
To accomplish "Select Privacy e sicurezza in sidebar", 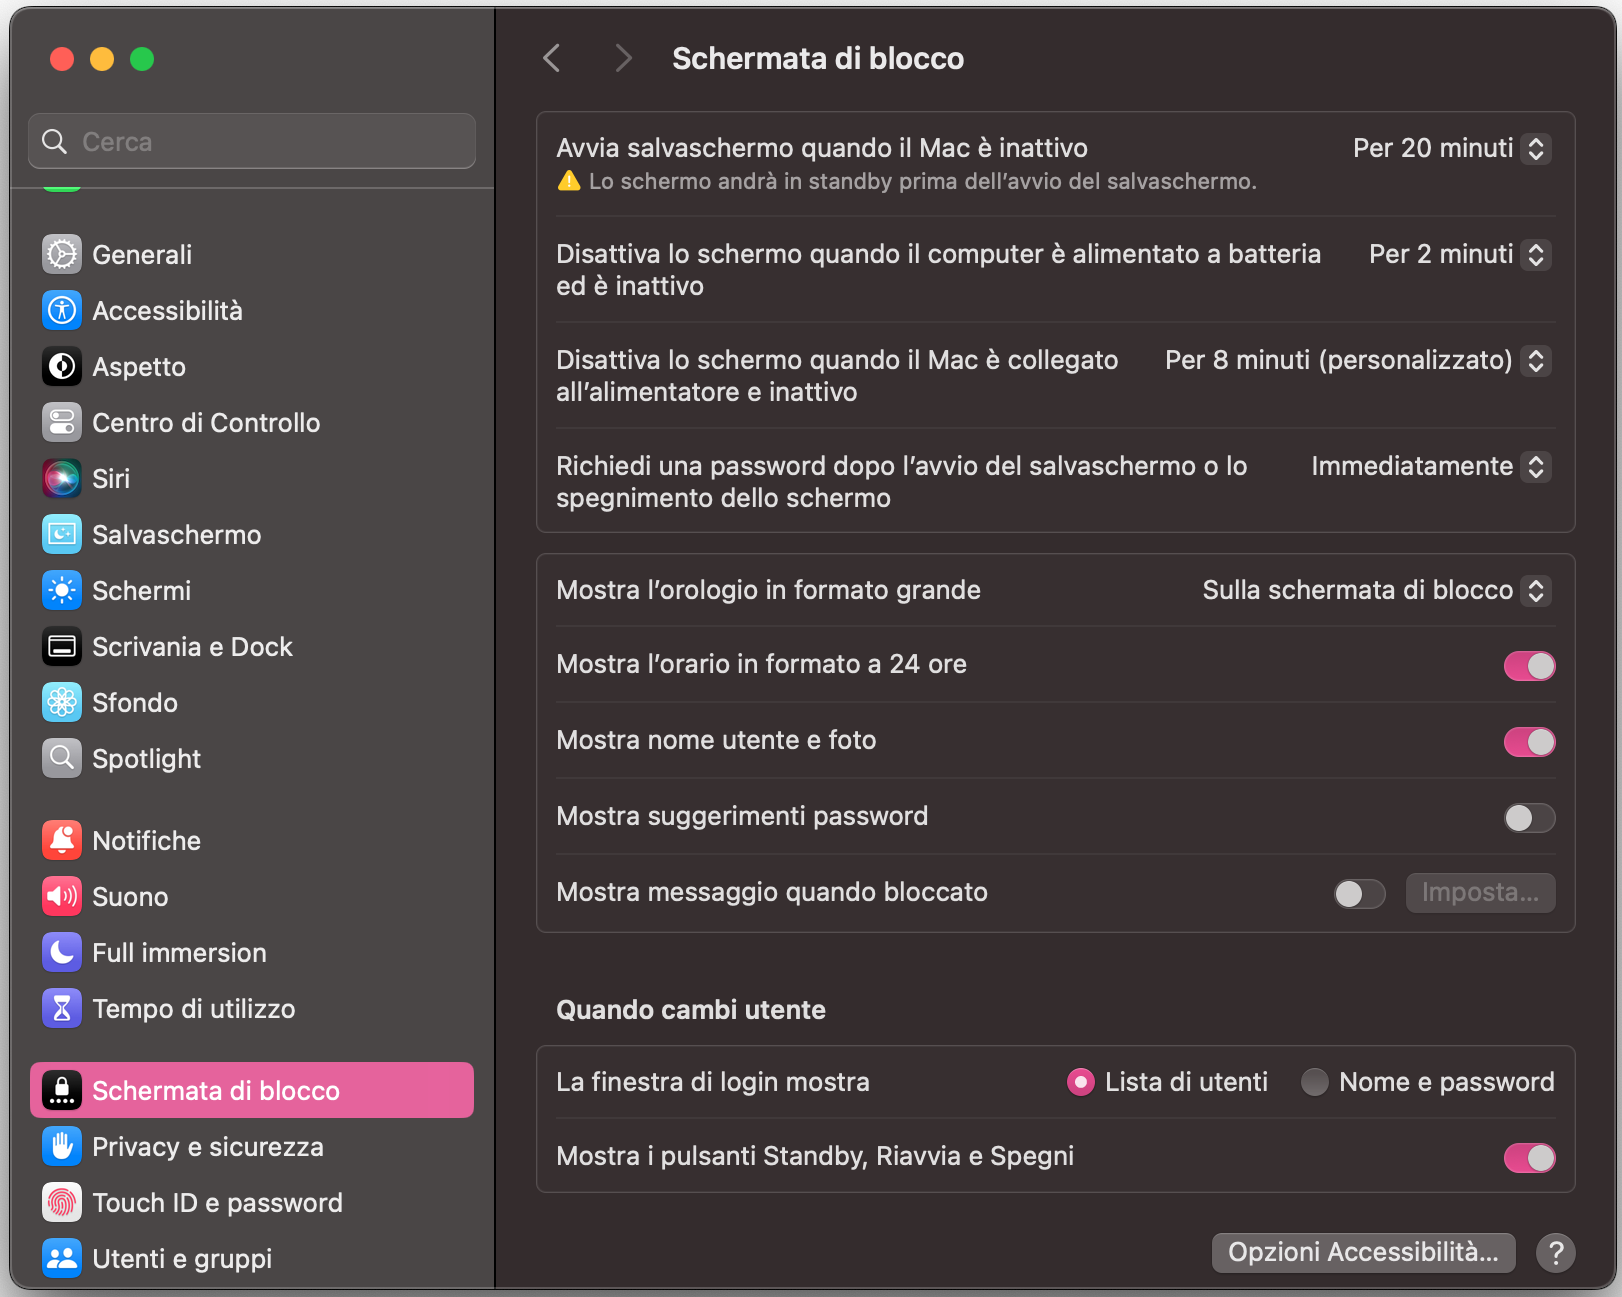I will (x=61, y=1146).
